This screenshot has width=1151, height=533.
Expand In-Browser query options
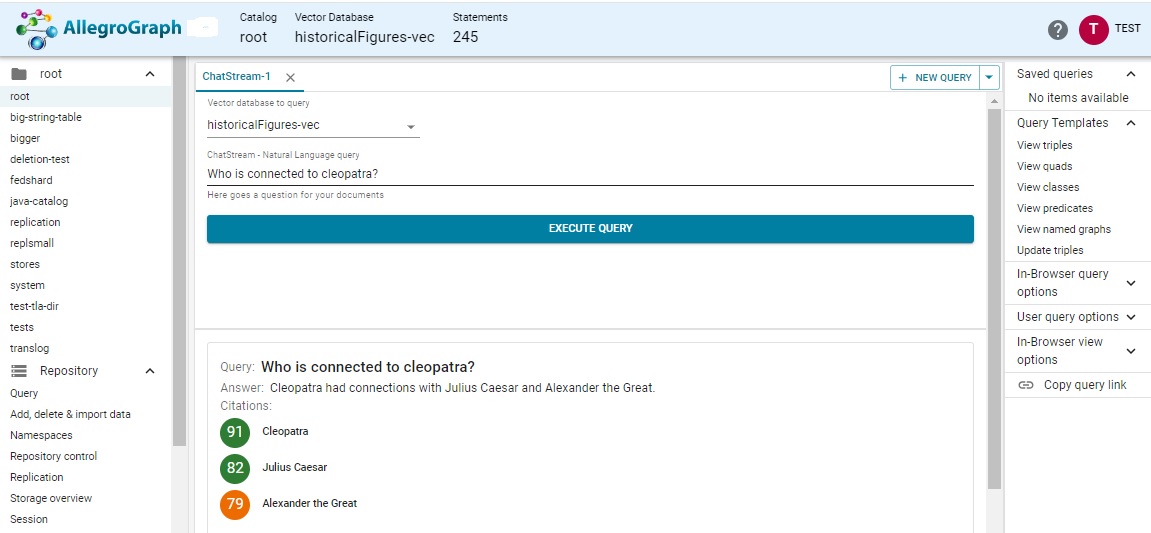1131,283
